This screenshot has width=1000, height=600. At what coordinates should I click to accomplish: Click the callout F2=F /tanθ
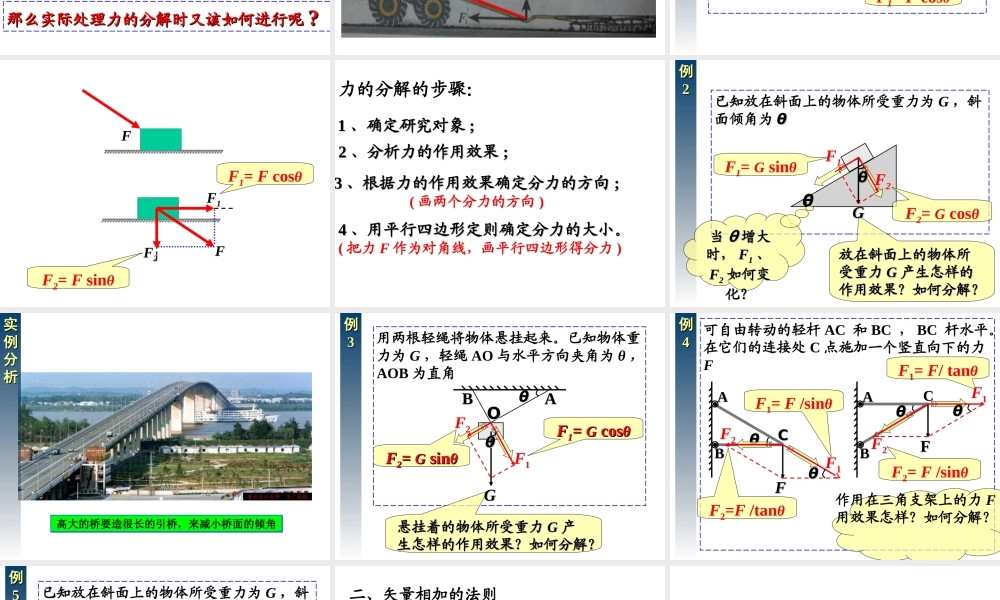click(x=747, y=510)
